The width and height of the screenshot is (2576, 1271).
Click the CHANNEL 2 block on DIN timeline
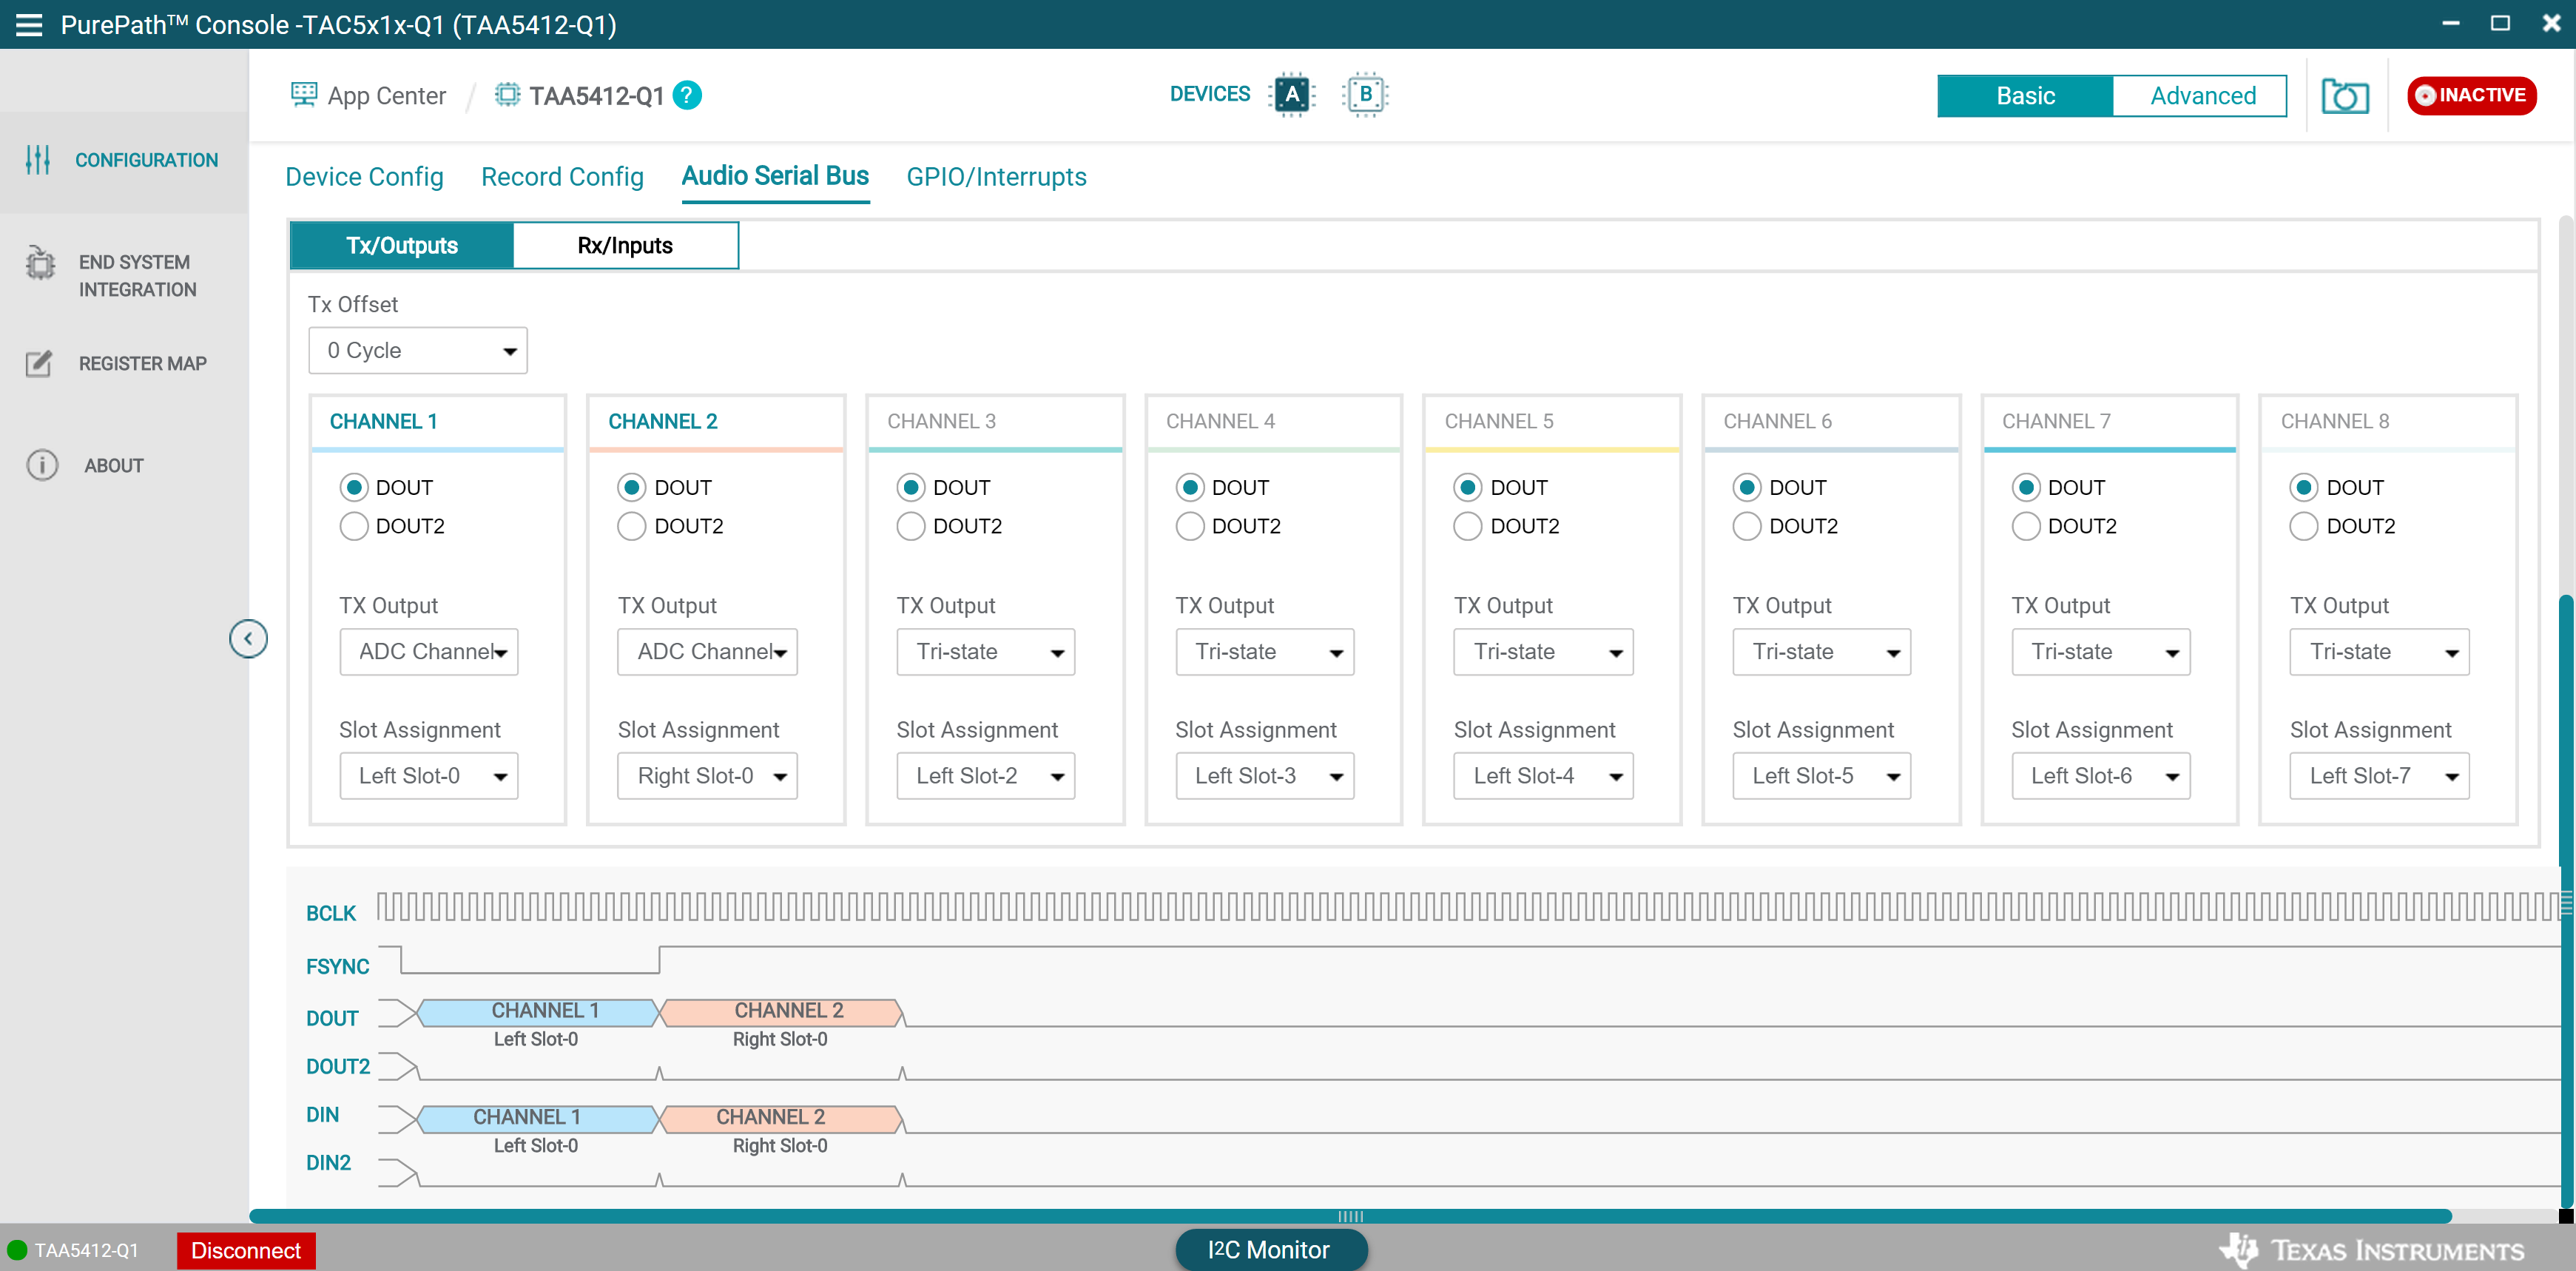click(783, 1118)
